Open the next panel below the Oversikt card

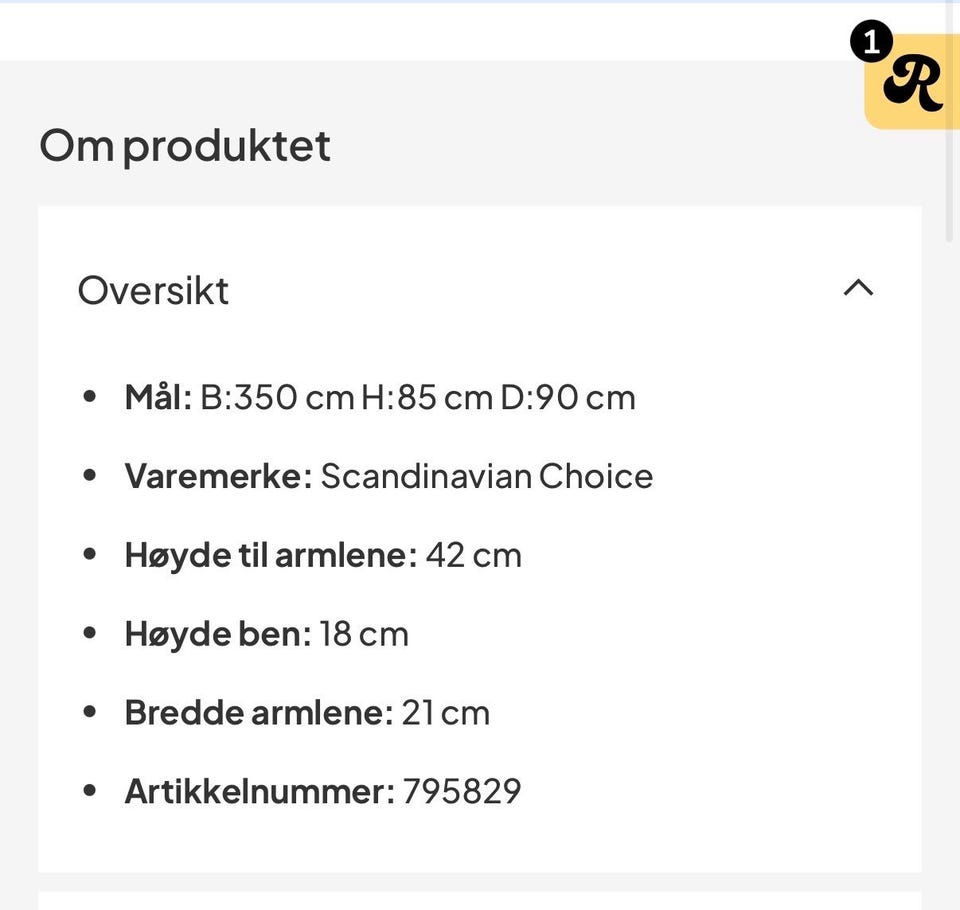pos(480,900)
